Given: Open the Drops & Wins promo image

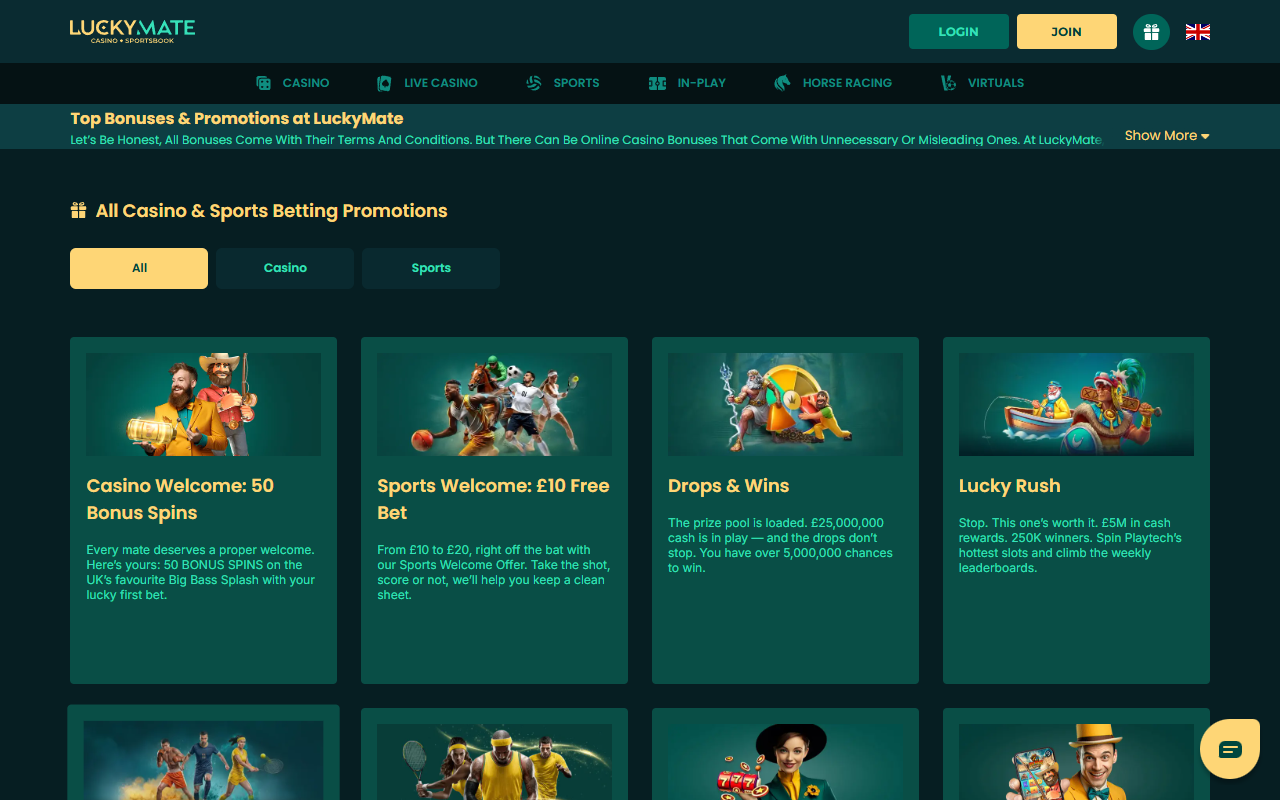Looking at the screenshot, I should click(784, 404).
